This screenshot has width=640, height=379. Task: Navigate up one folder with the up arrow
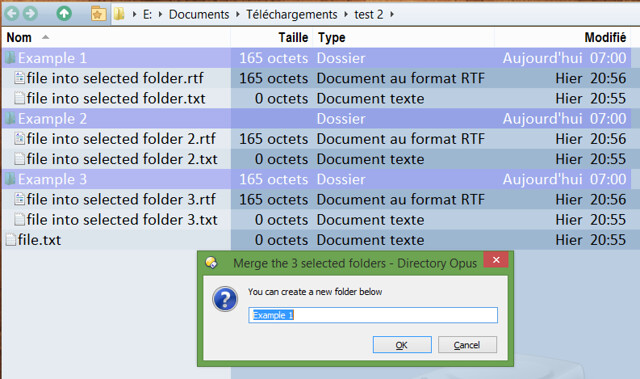coord(64,13)
